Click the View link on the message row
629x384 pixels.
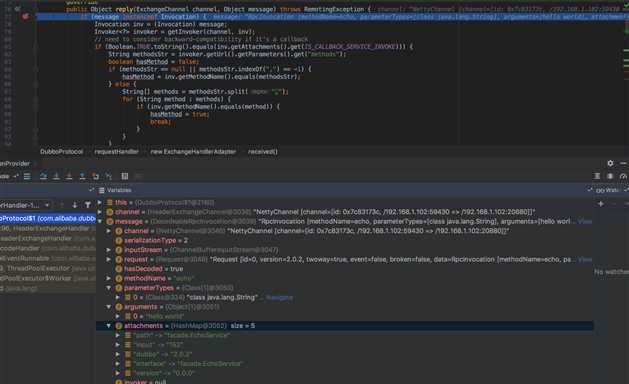tap(584, 221)
